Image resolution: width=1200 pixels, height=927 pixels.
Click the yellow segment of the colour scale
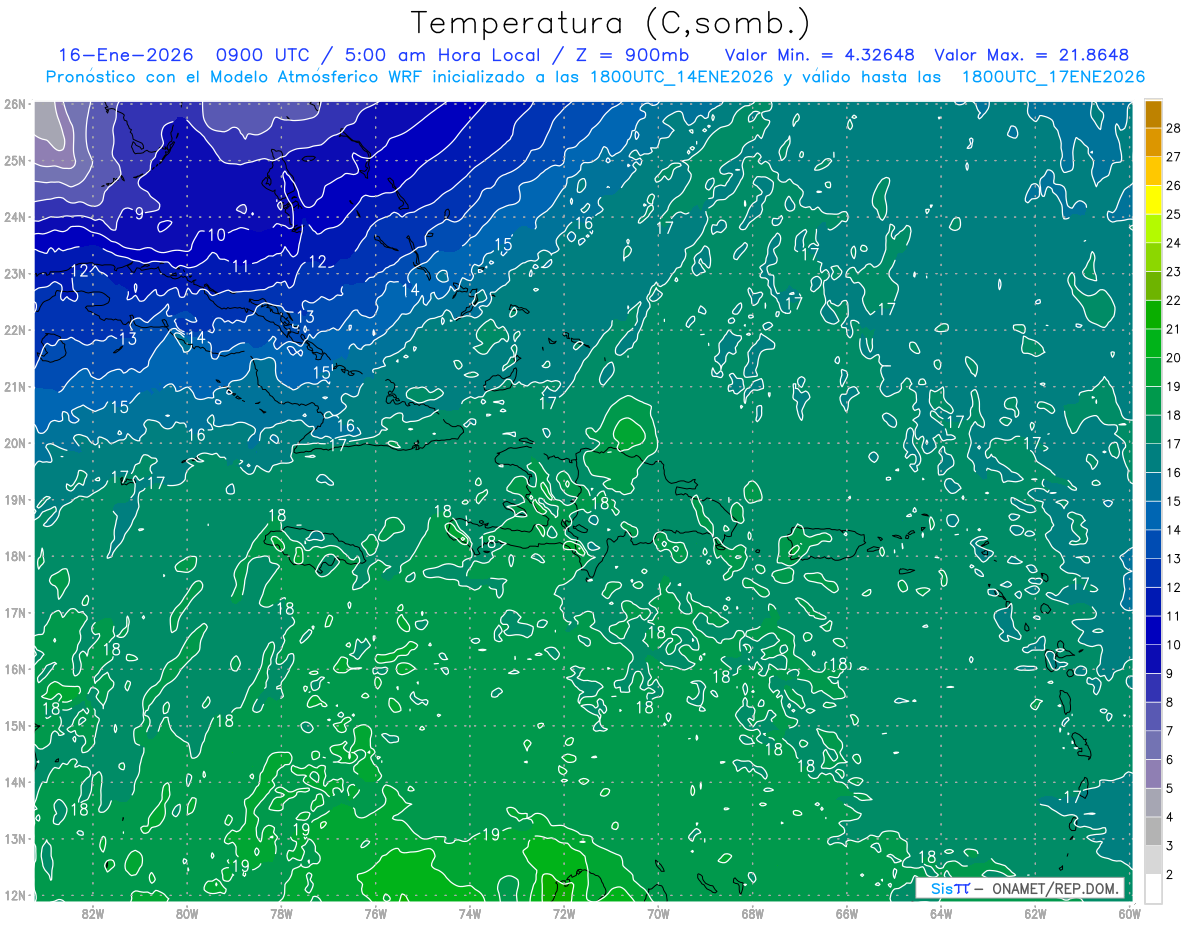pos(1153,200)
